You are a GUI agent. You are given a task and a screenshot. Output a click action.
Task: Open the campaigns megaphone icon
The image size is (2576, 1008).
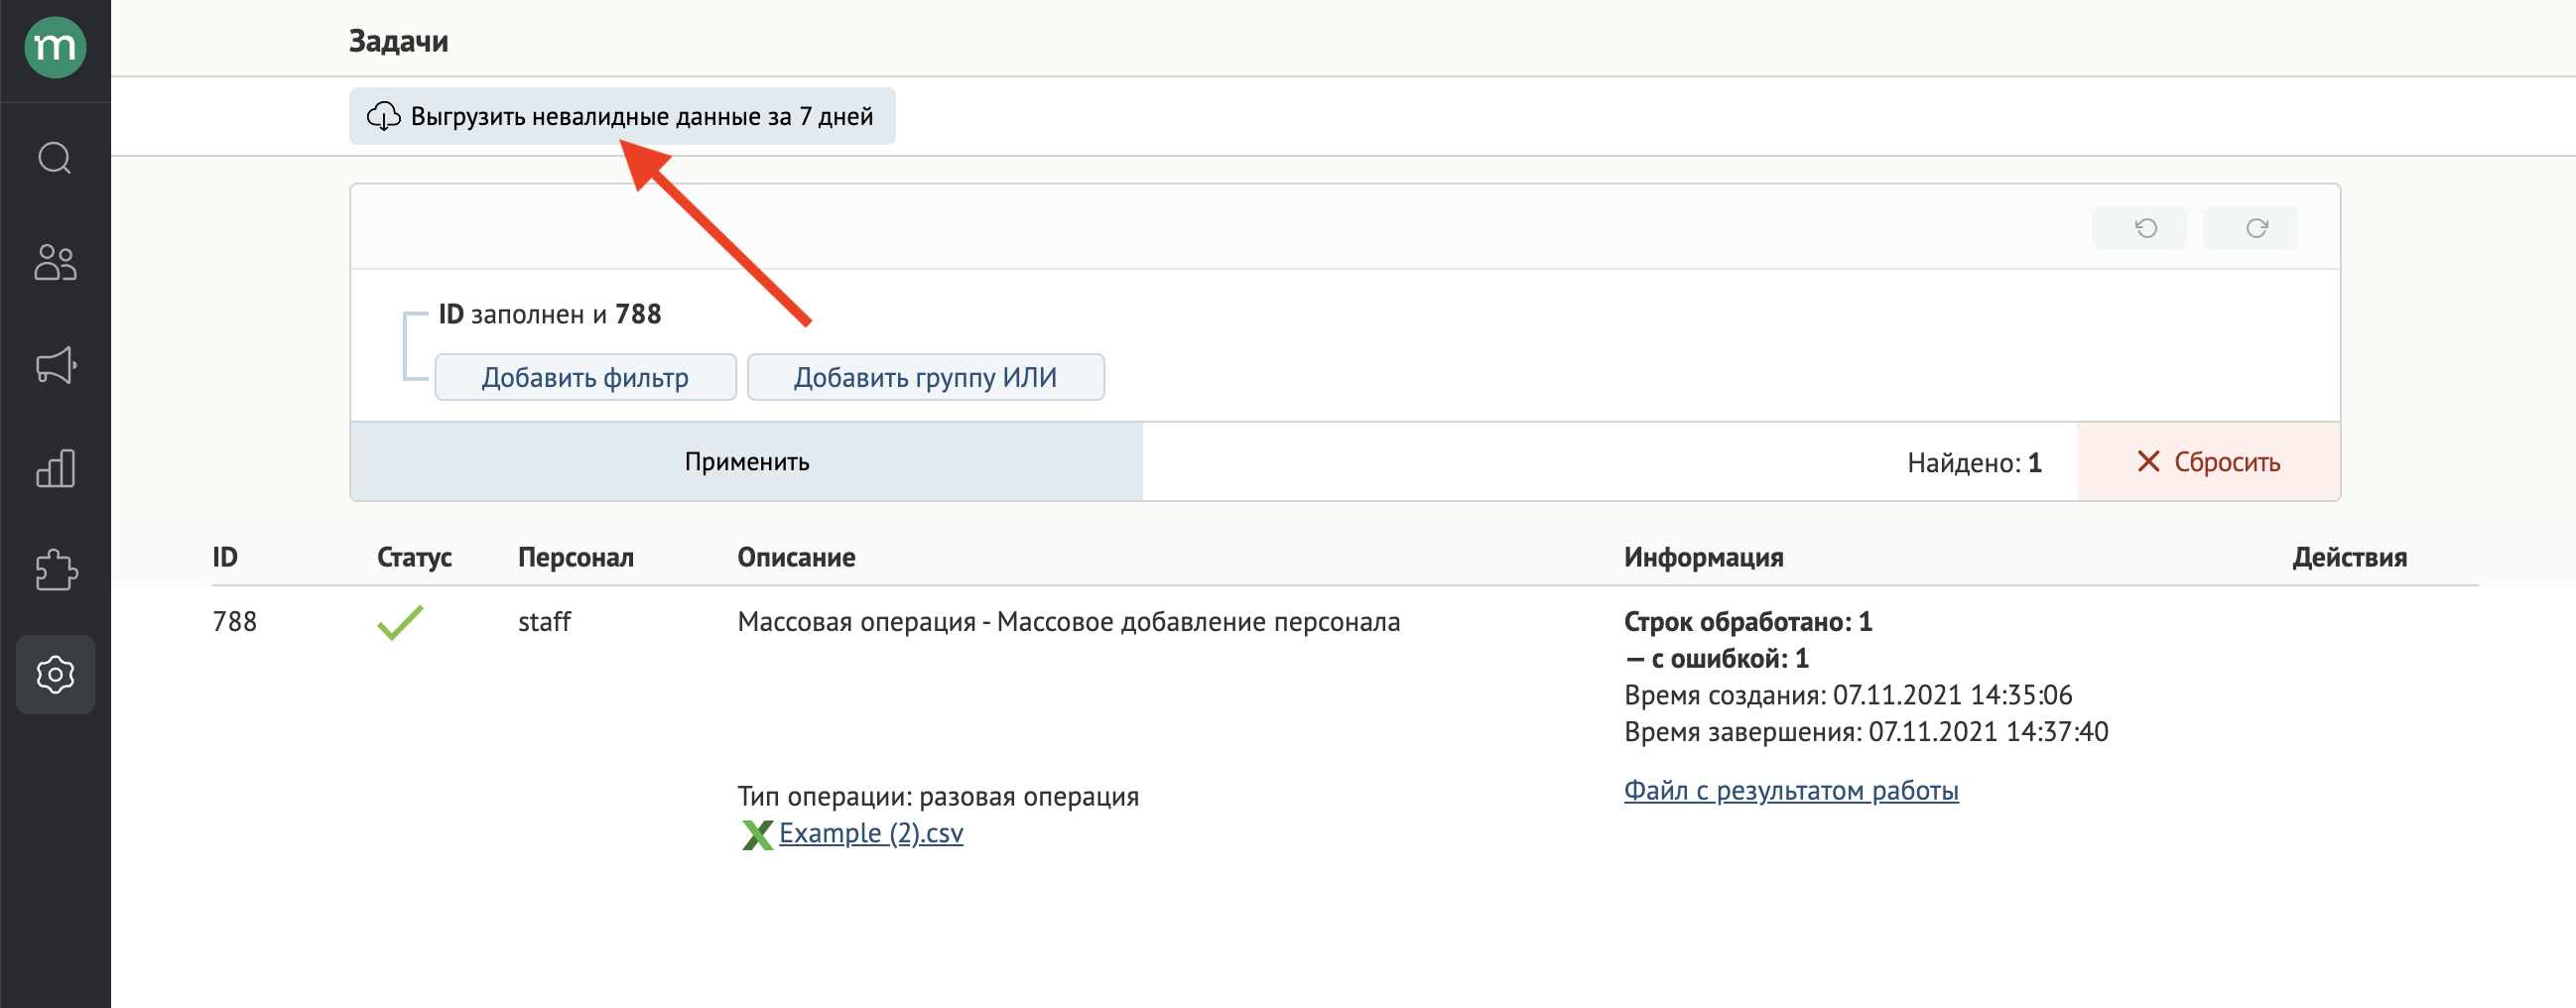(x=55, y=365)
